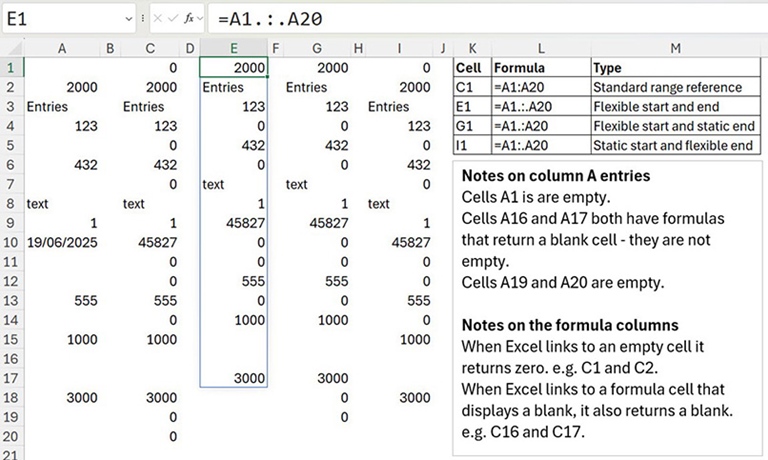Viewport: 768px width, 460px height.
Task: Click the Name Box showing E1
Action: [x=60, y=19]
